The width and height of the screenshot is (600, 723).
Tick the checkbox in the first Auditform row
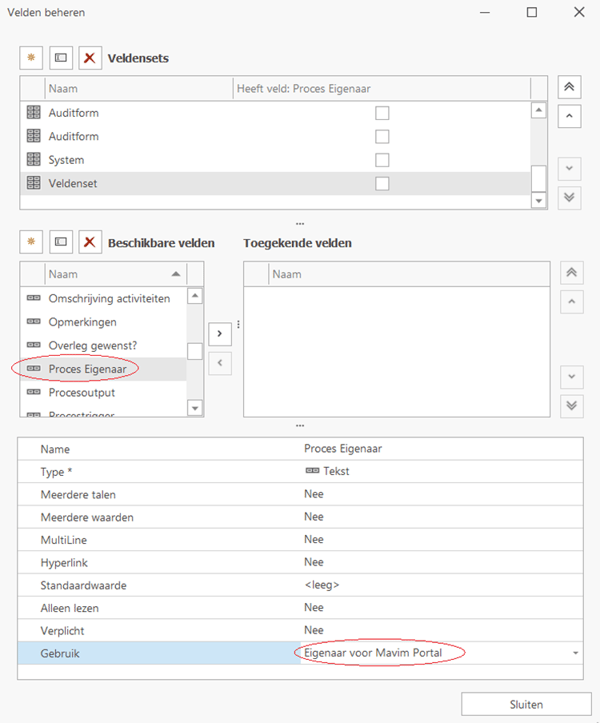click(382, 113)
